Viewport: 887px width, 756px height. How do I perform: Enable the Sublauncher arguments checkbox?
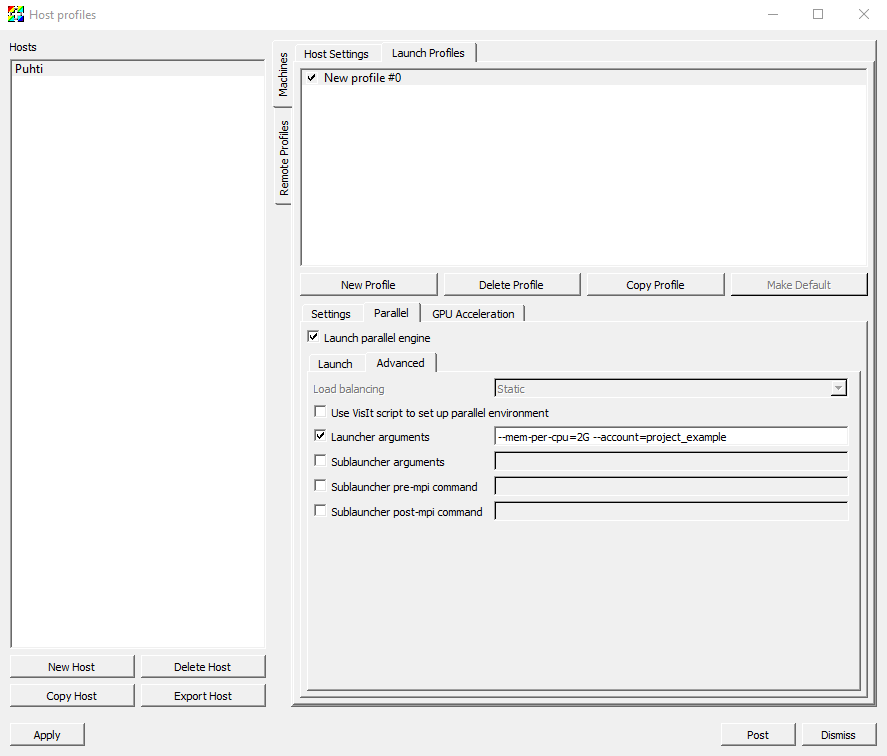(320, 461)
